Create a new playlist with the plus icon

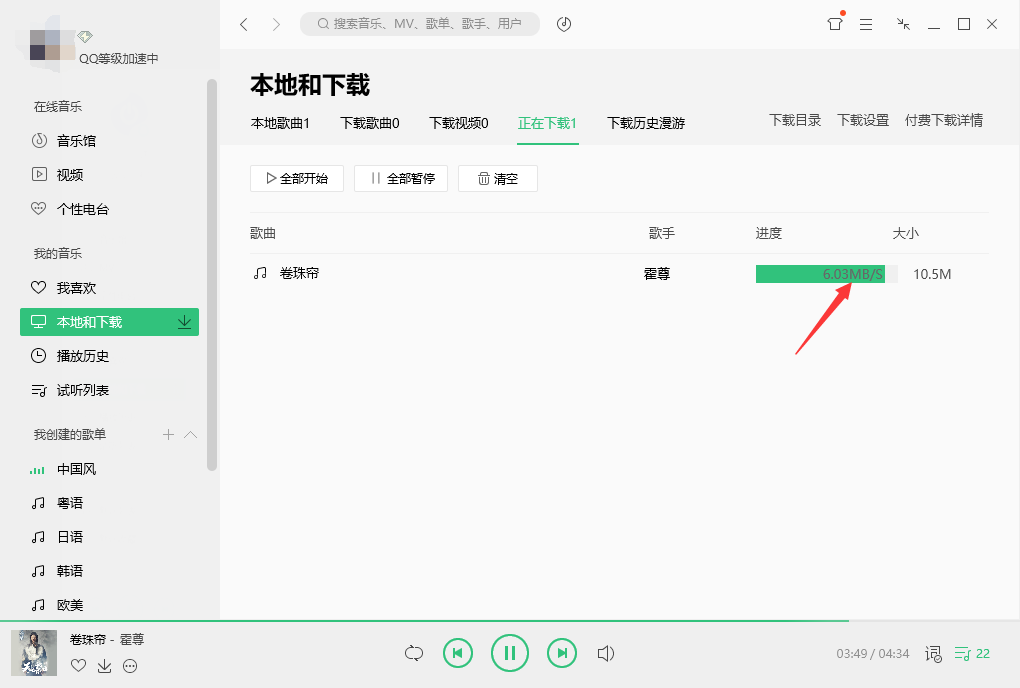pyautogui.click(x=167, y=434)
